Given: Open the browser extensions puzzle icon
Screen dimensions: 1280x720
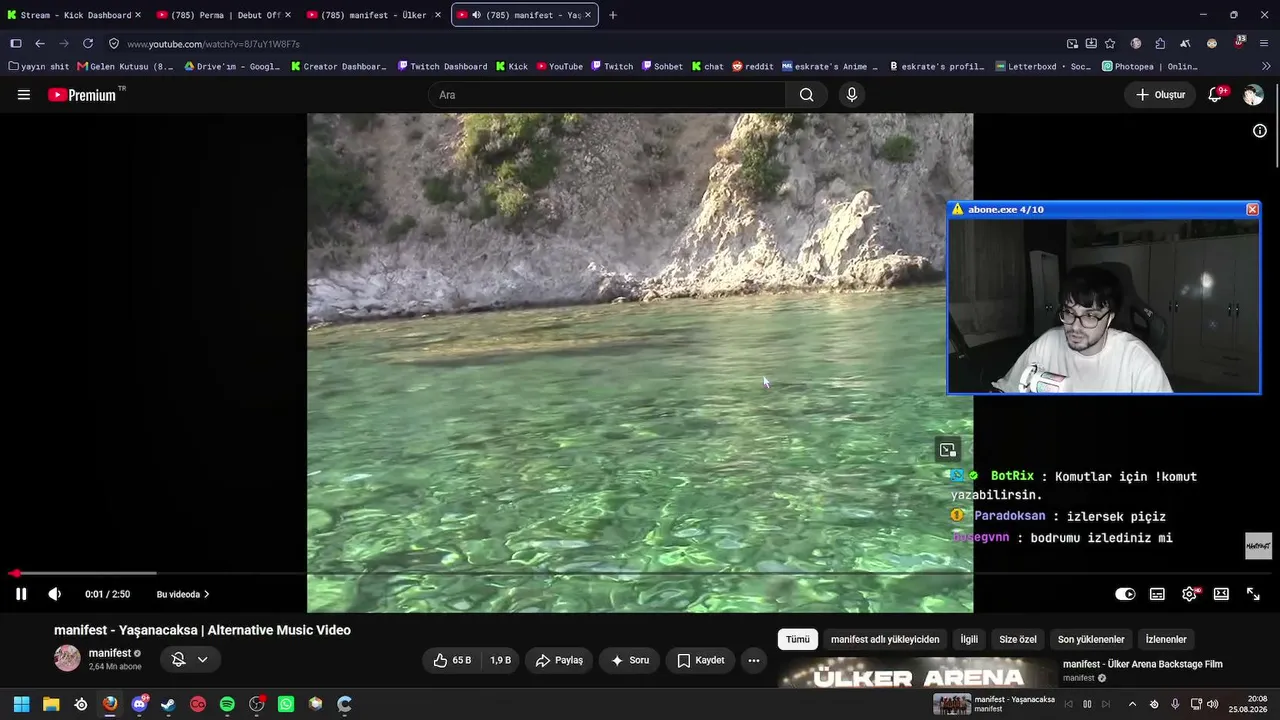Looking at the screenshot, I should click(x=1160, y=44).
